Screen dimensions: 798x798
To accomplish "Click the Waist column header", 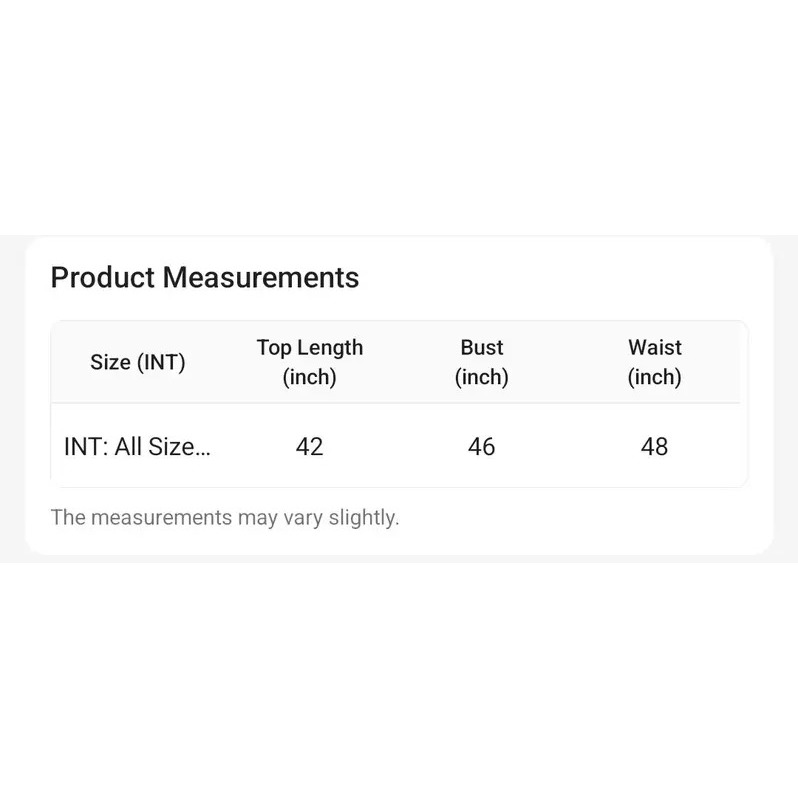I will (x=654, y=362).
